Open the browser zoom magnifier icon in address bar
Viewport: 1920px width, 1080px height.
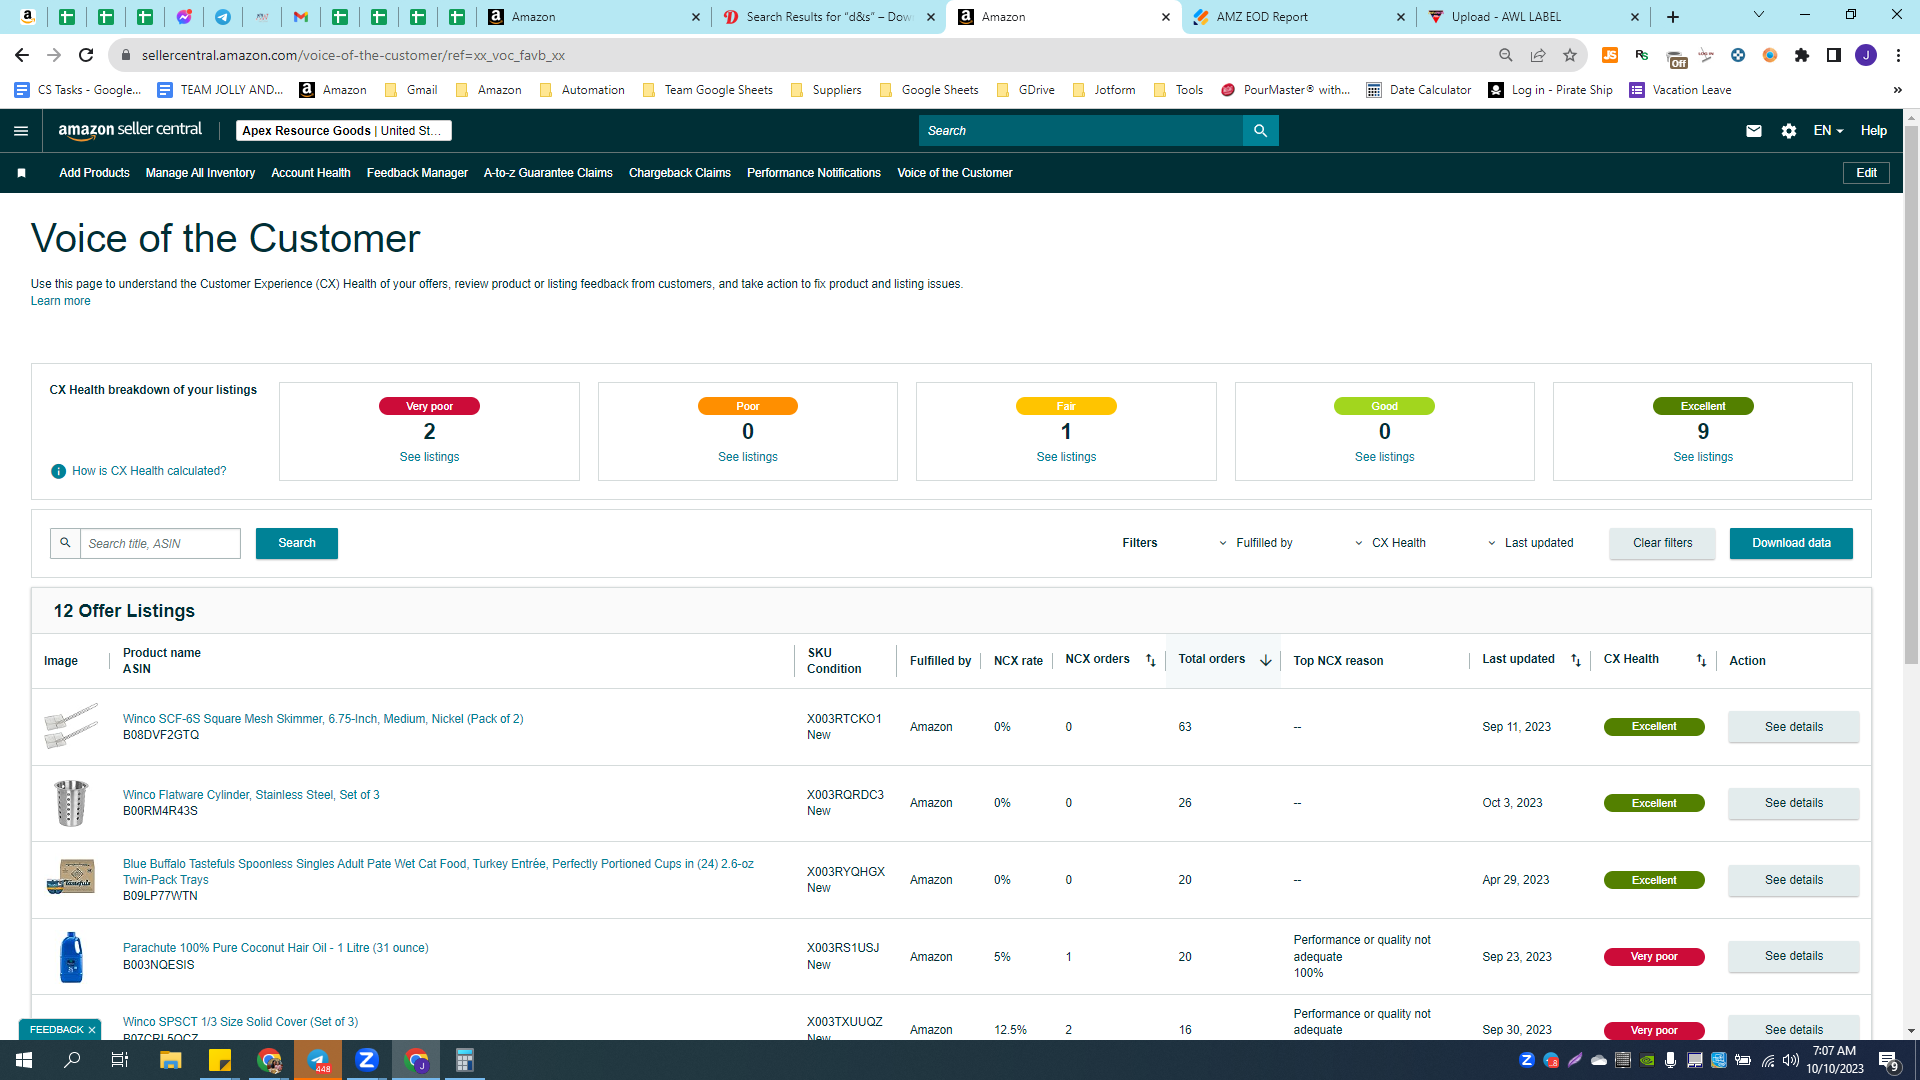1506,55
